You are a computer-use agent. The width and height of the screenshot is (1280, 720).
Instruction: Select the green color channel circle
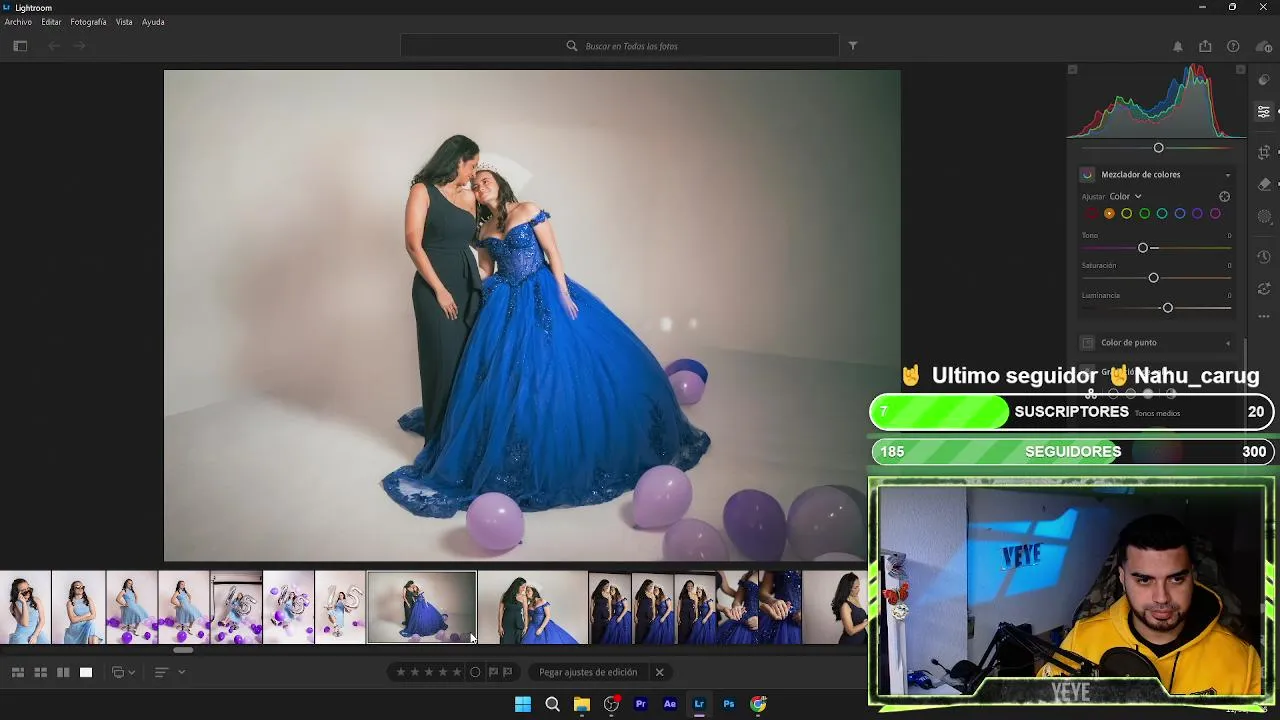(x=1145, y=214)
